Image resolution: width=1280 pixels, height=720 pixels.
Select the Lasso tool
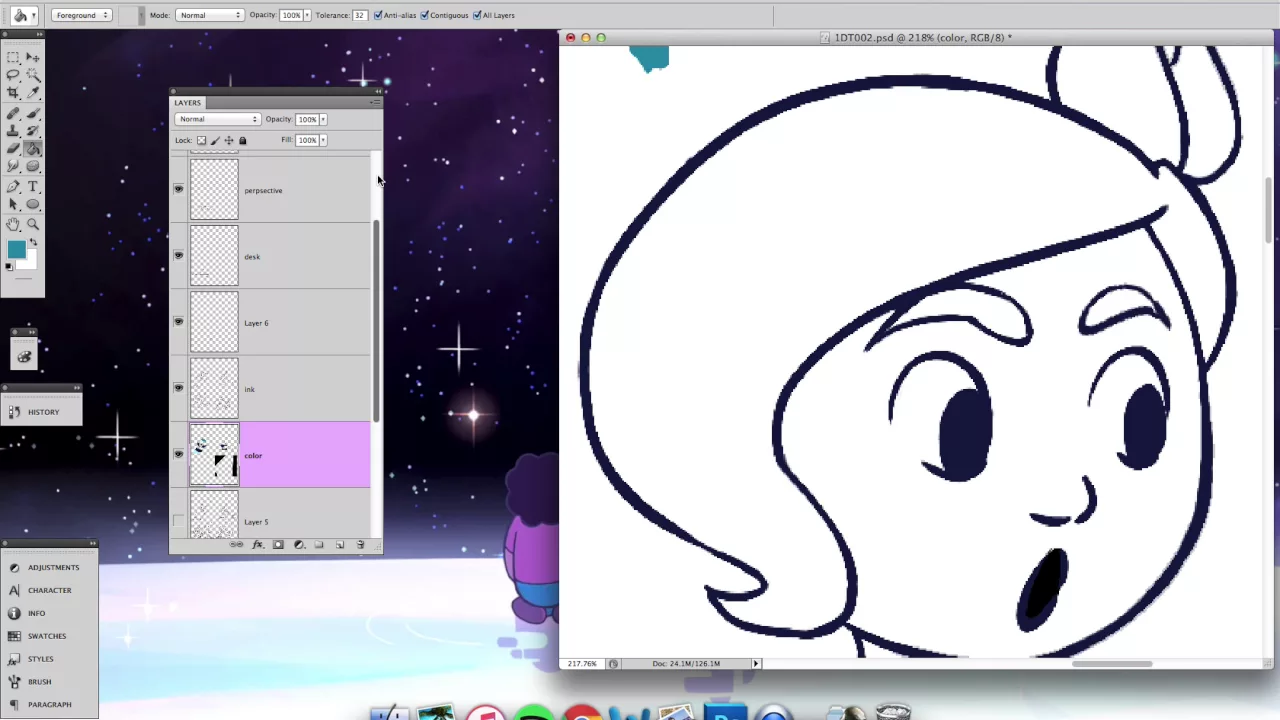click(x=13, y=74)
